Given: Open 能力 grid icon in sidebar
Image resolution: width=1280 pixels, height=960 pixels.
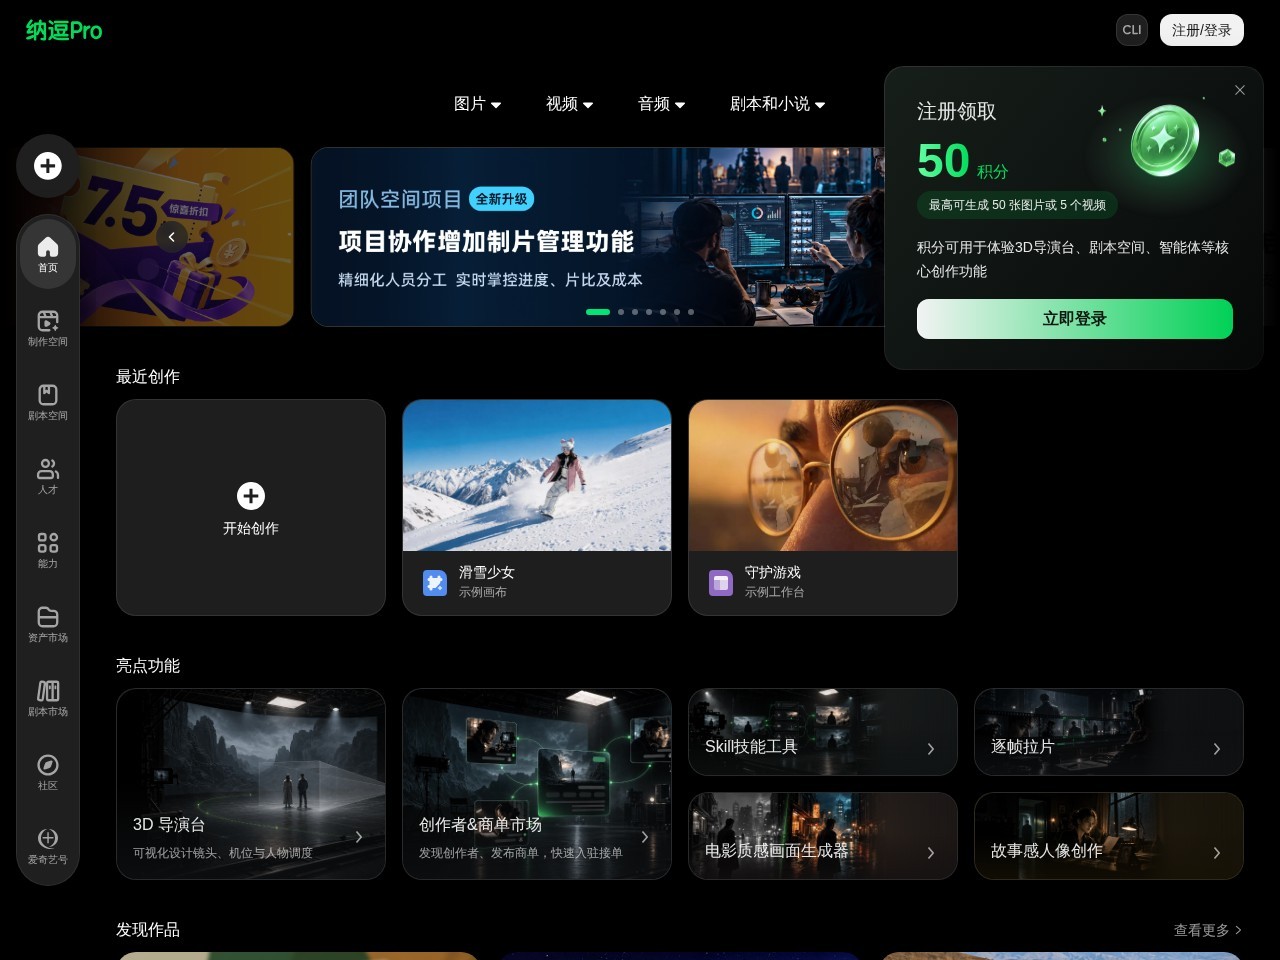Looking at the screenshot, I should (x=48, y=550).
